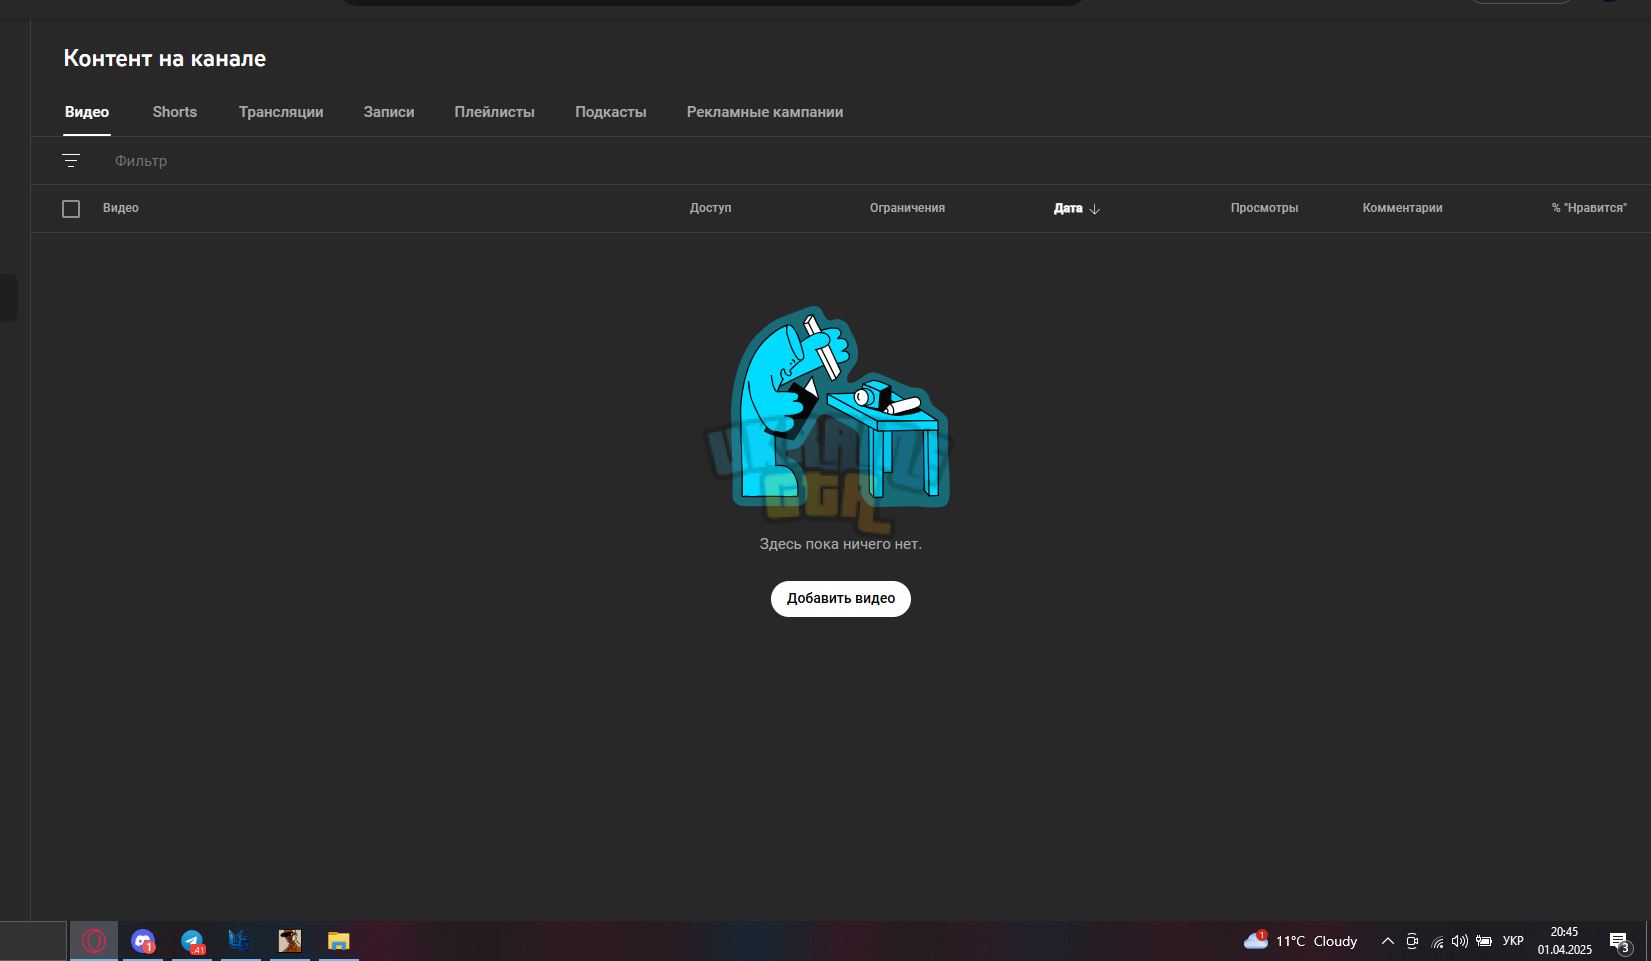Screen dimensions: 1651x961
Task: Show hidden system tray icons
Action: (x=1388, y=941)
